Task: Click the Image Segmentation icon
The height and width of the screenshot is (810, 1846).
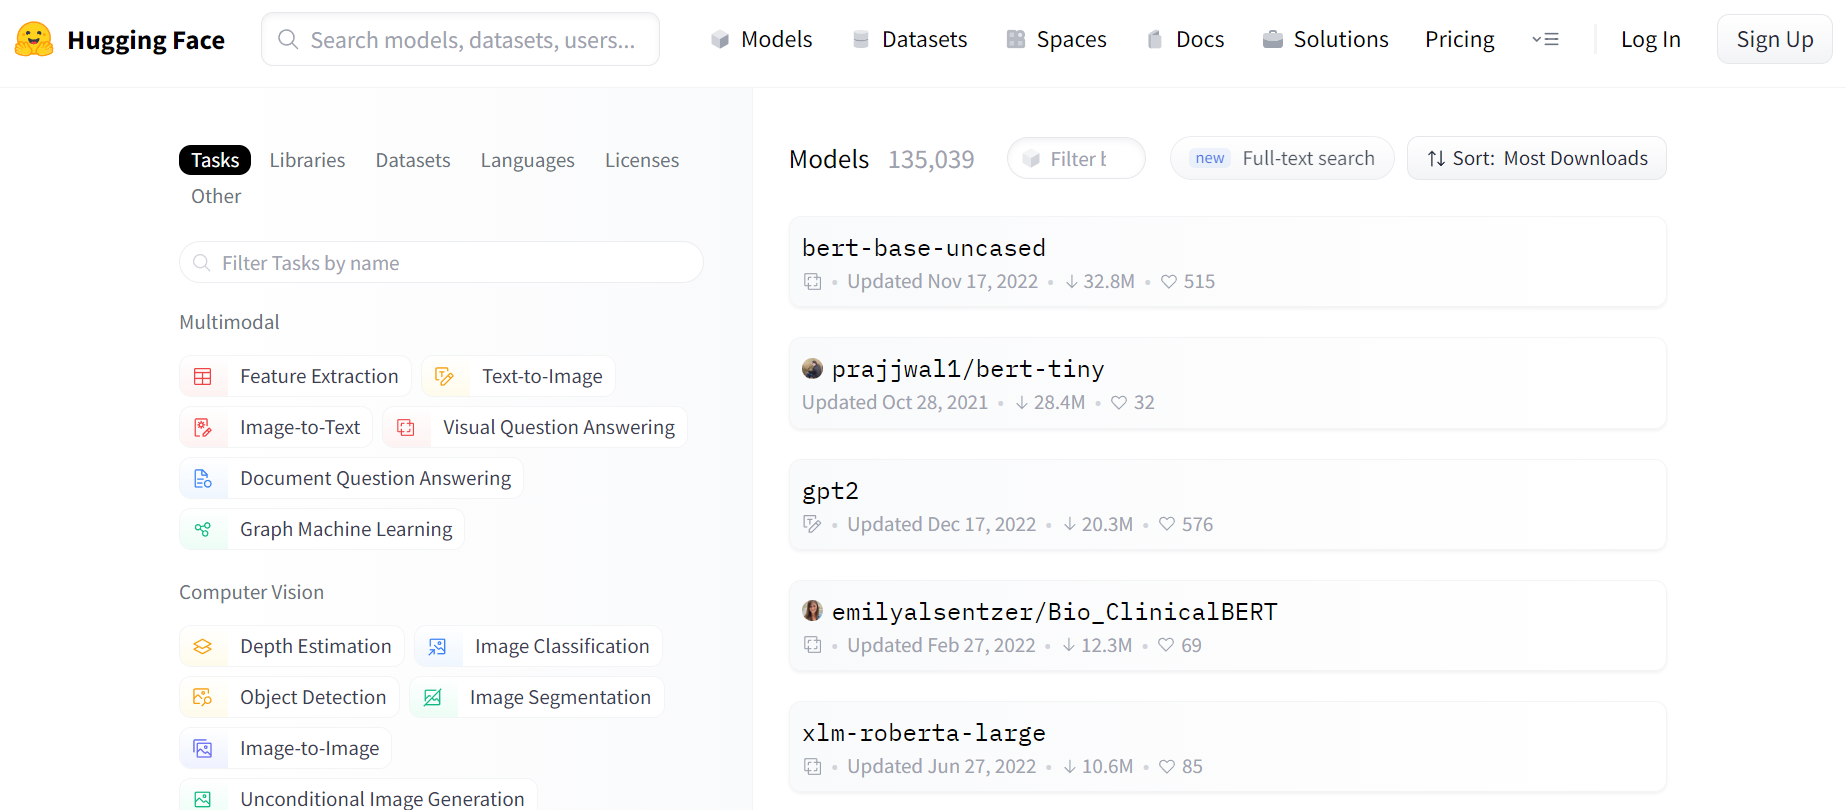Action: tap(433, 697)
